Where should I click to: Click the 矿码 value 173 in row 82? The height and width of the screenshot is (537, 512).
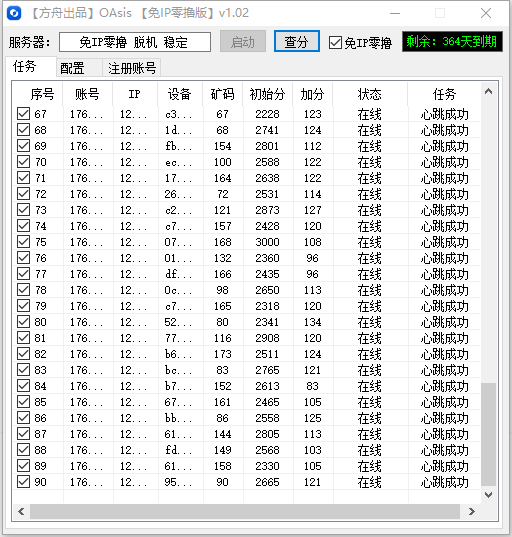[223, 354]
